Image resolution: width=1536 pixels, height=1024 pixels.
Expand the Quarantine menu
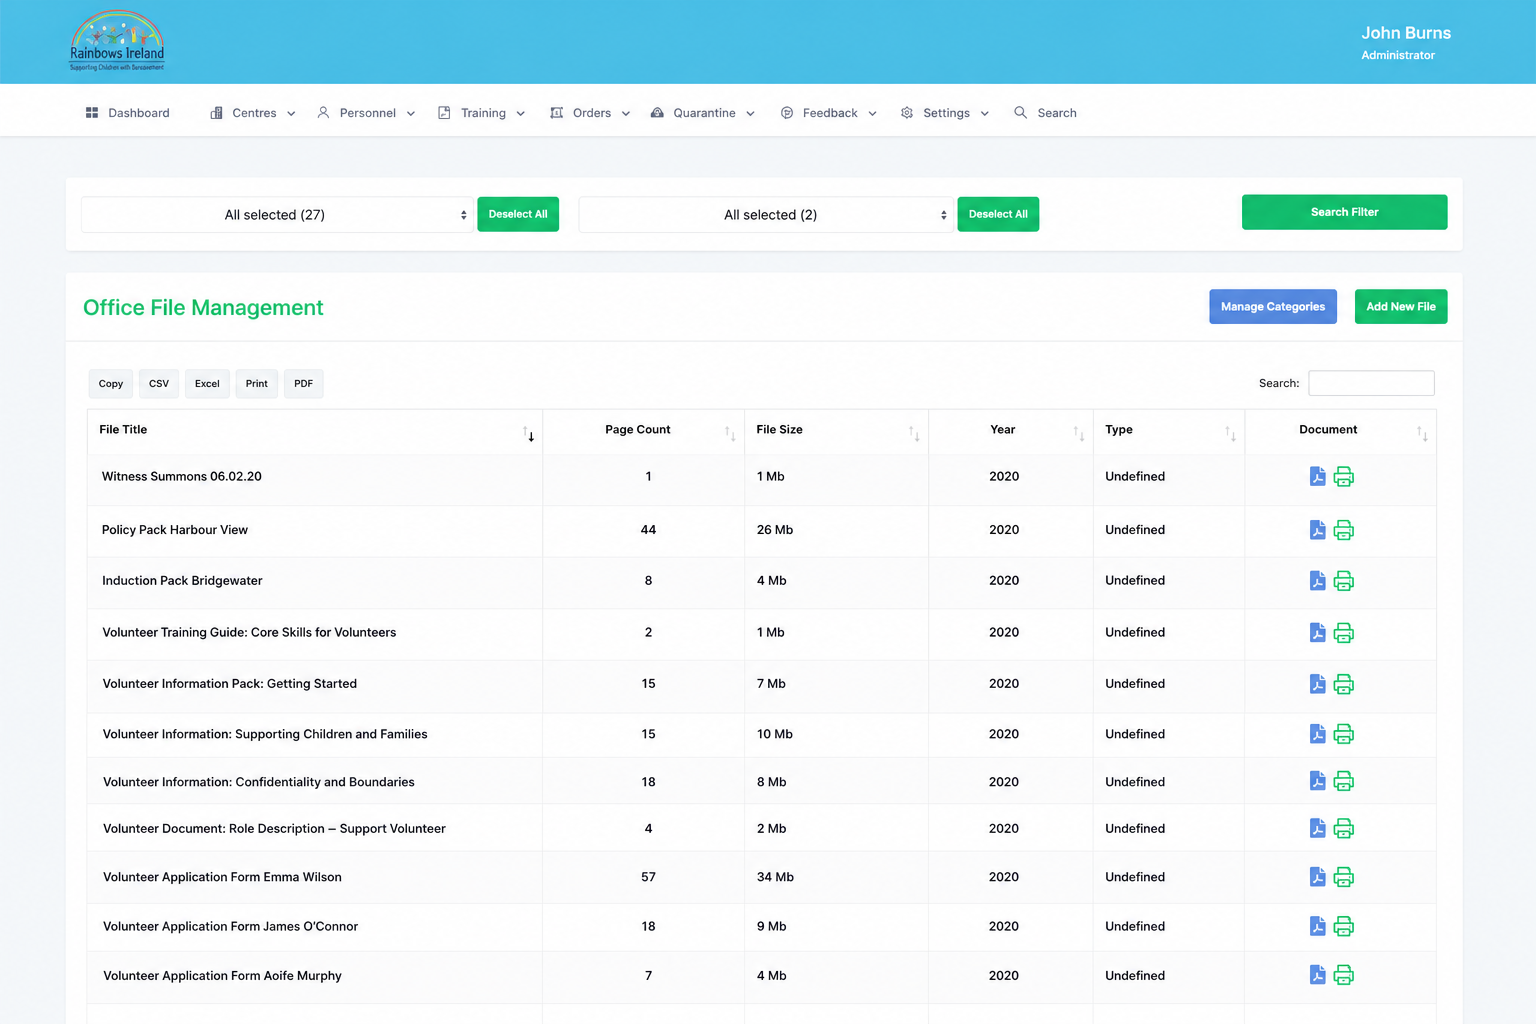[703, 113]
